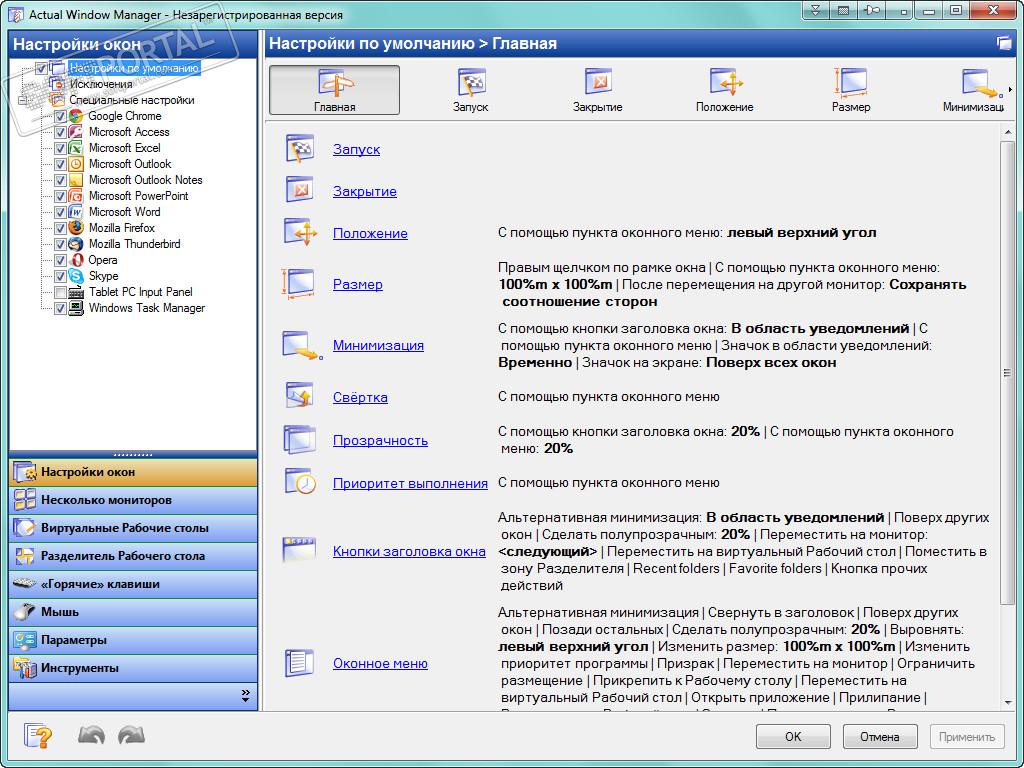Viewport: 1024px width, 768px height.
Task: Open the Положение link
Action: 370,233
